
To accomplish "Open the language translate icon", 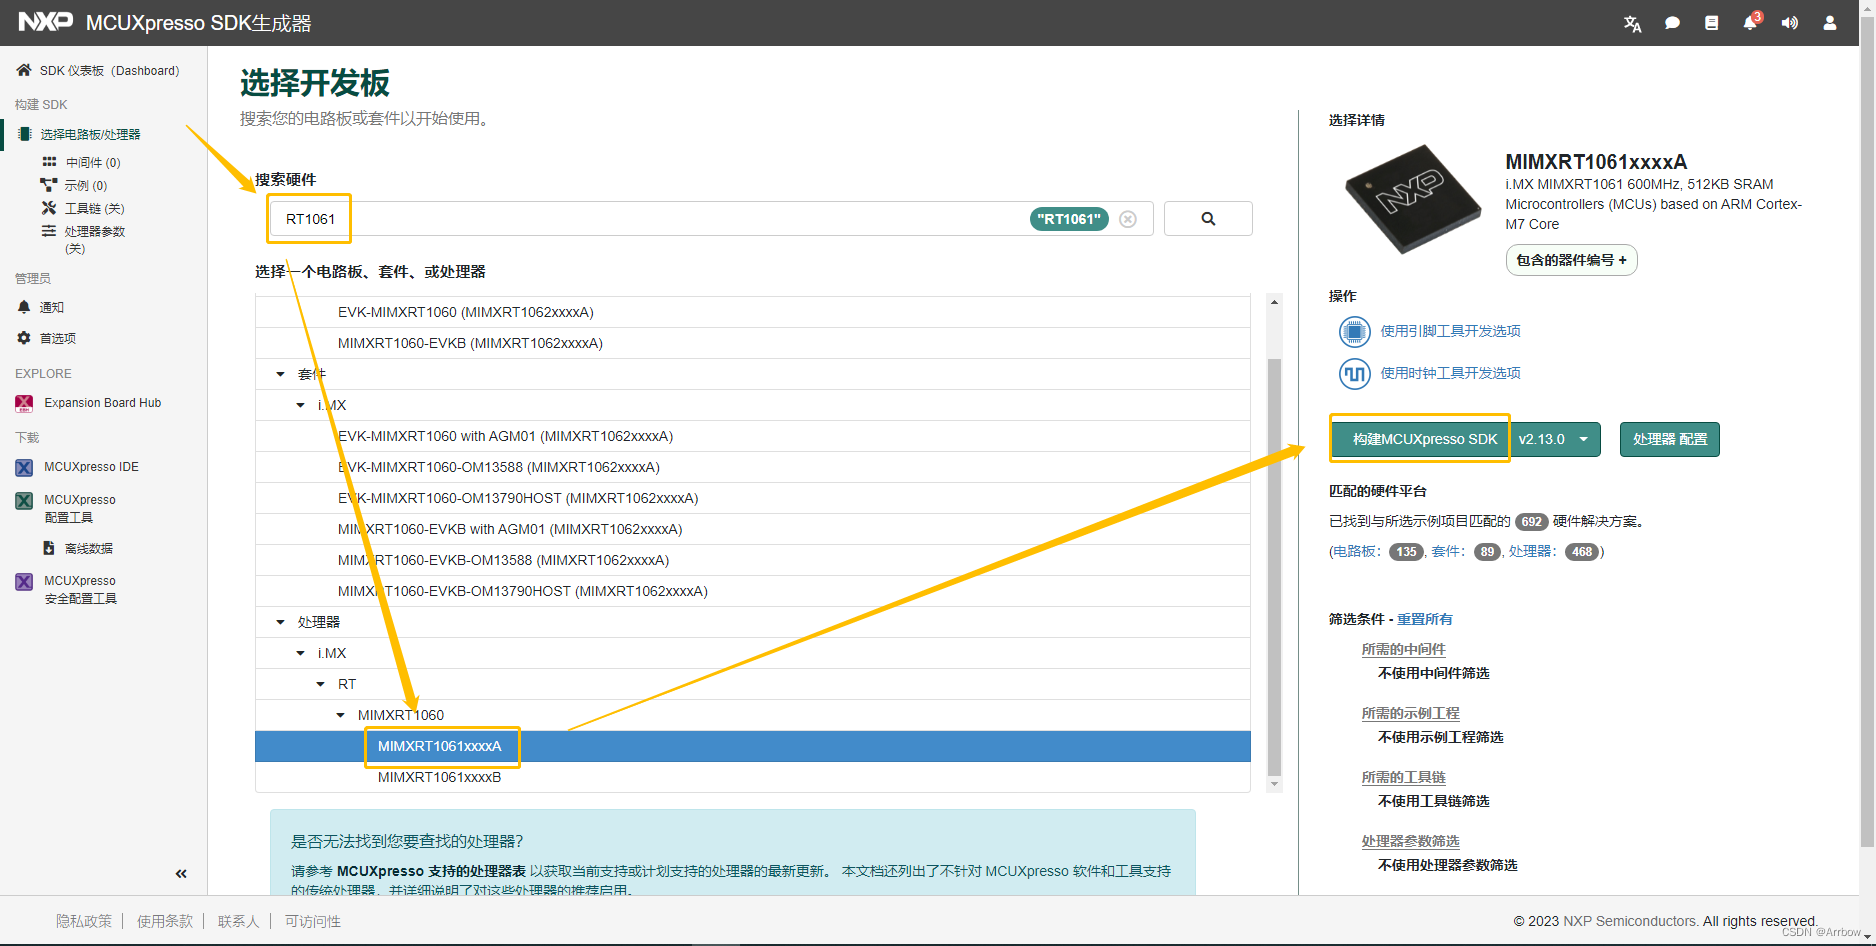I will click(x=1632, y=23).
